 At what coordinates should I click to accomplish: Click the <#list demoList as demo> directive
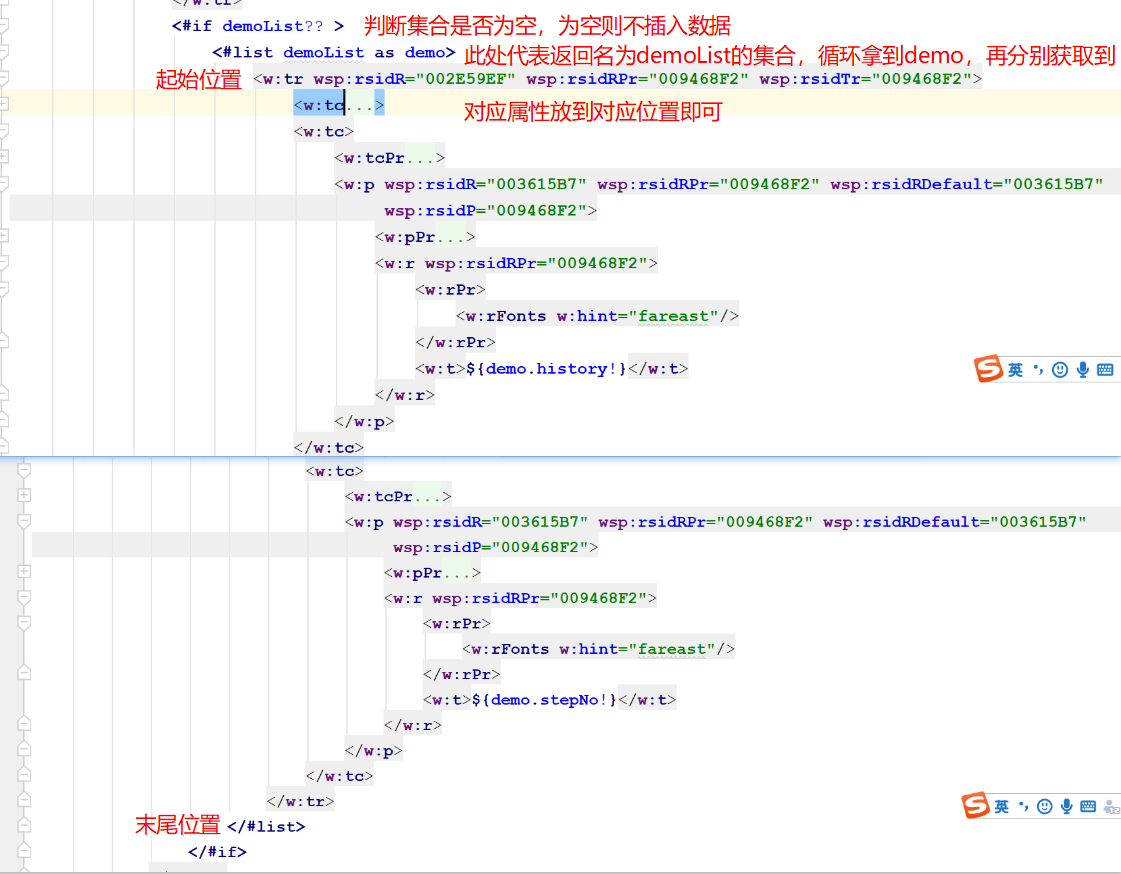click(x=334, y=53)
